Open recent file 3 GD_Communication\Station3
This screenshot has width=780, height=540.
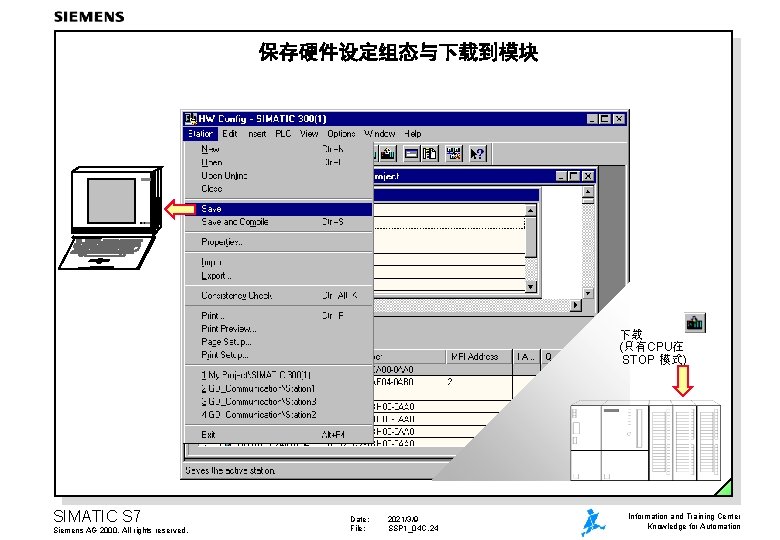point(279,401)
